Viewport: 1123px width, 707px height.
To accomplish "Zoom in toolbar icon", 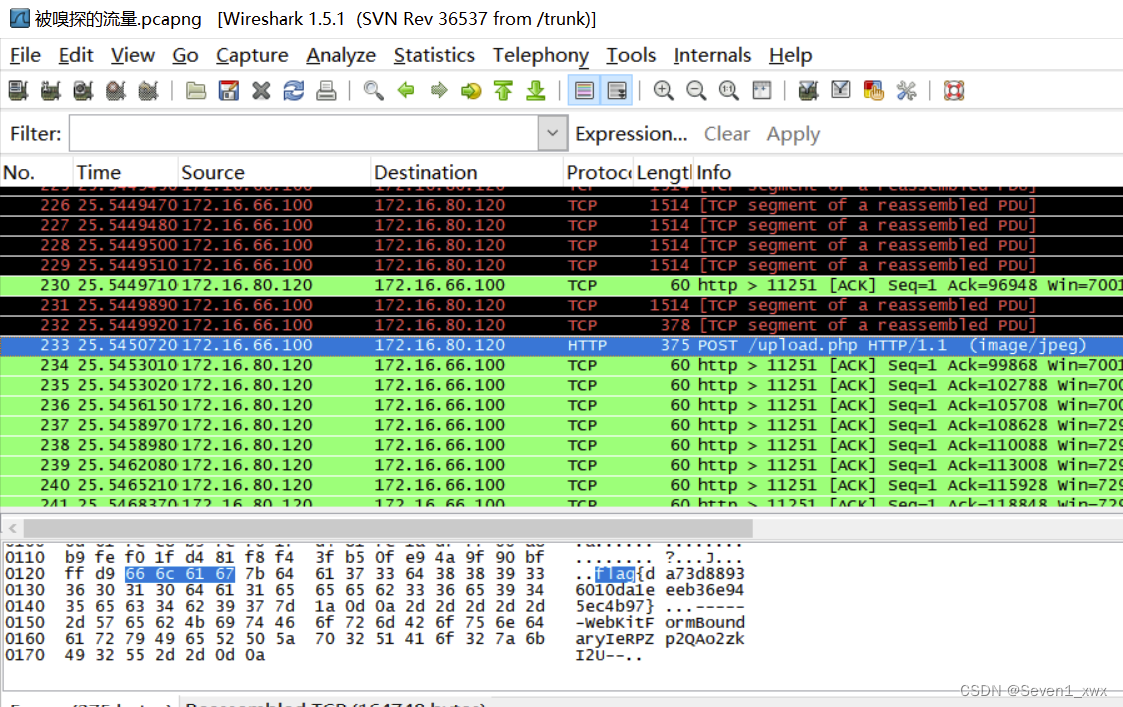I will (663, 90).
